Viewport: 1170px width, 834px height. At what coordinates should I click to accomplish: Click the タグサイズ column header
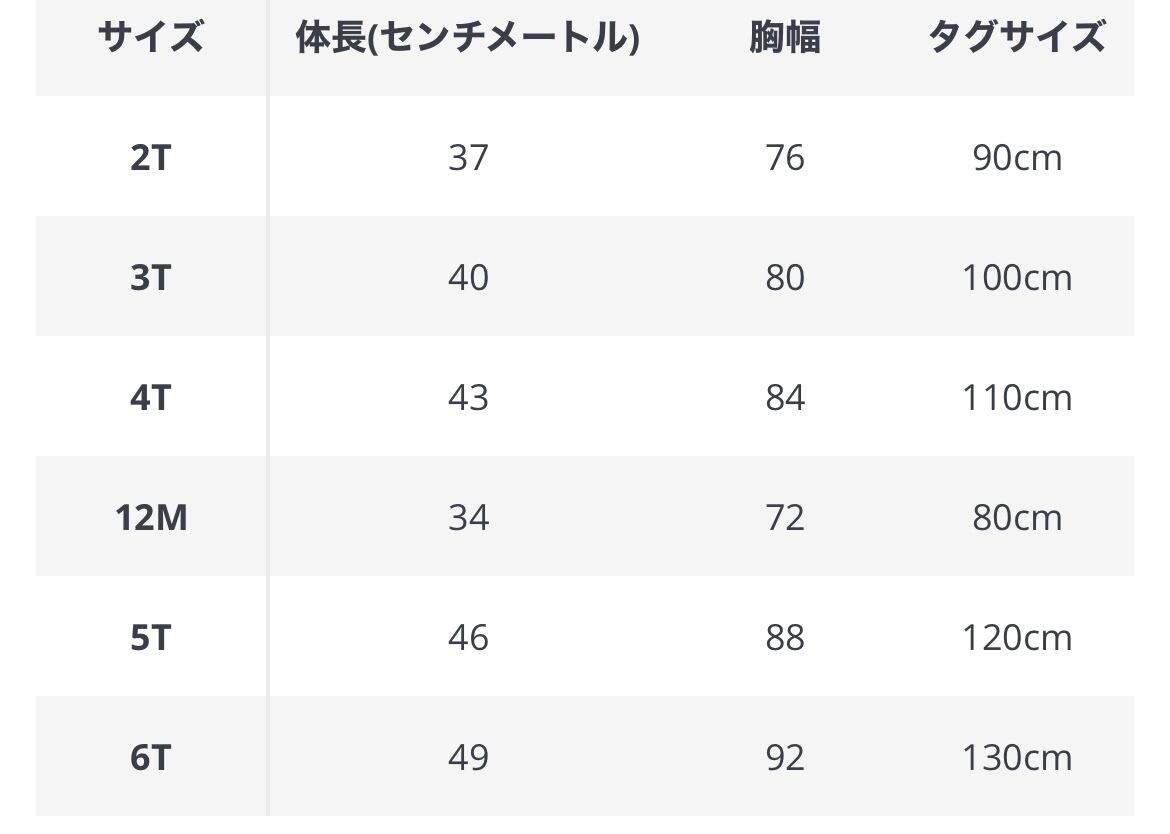tap(1016, 38)
